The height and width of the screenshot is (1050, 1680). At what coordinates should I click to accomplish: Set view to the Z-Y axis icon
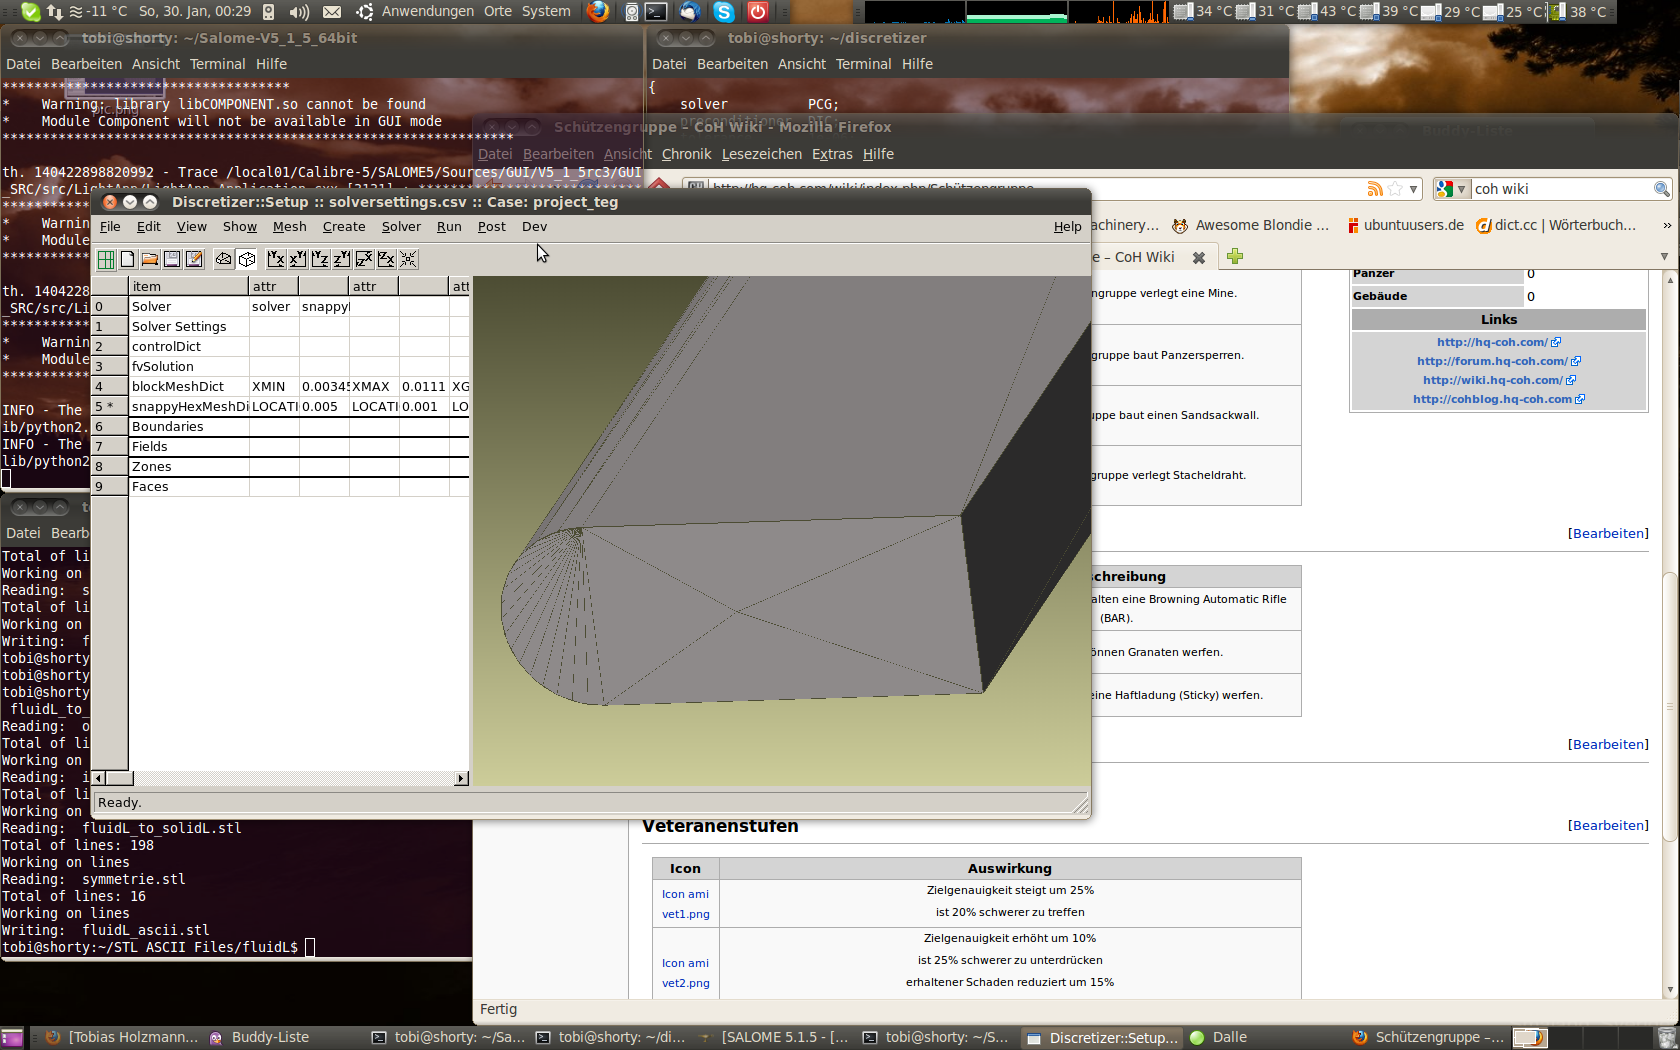click(342, 259)
